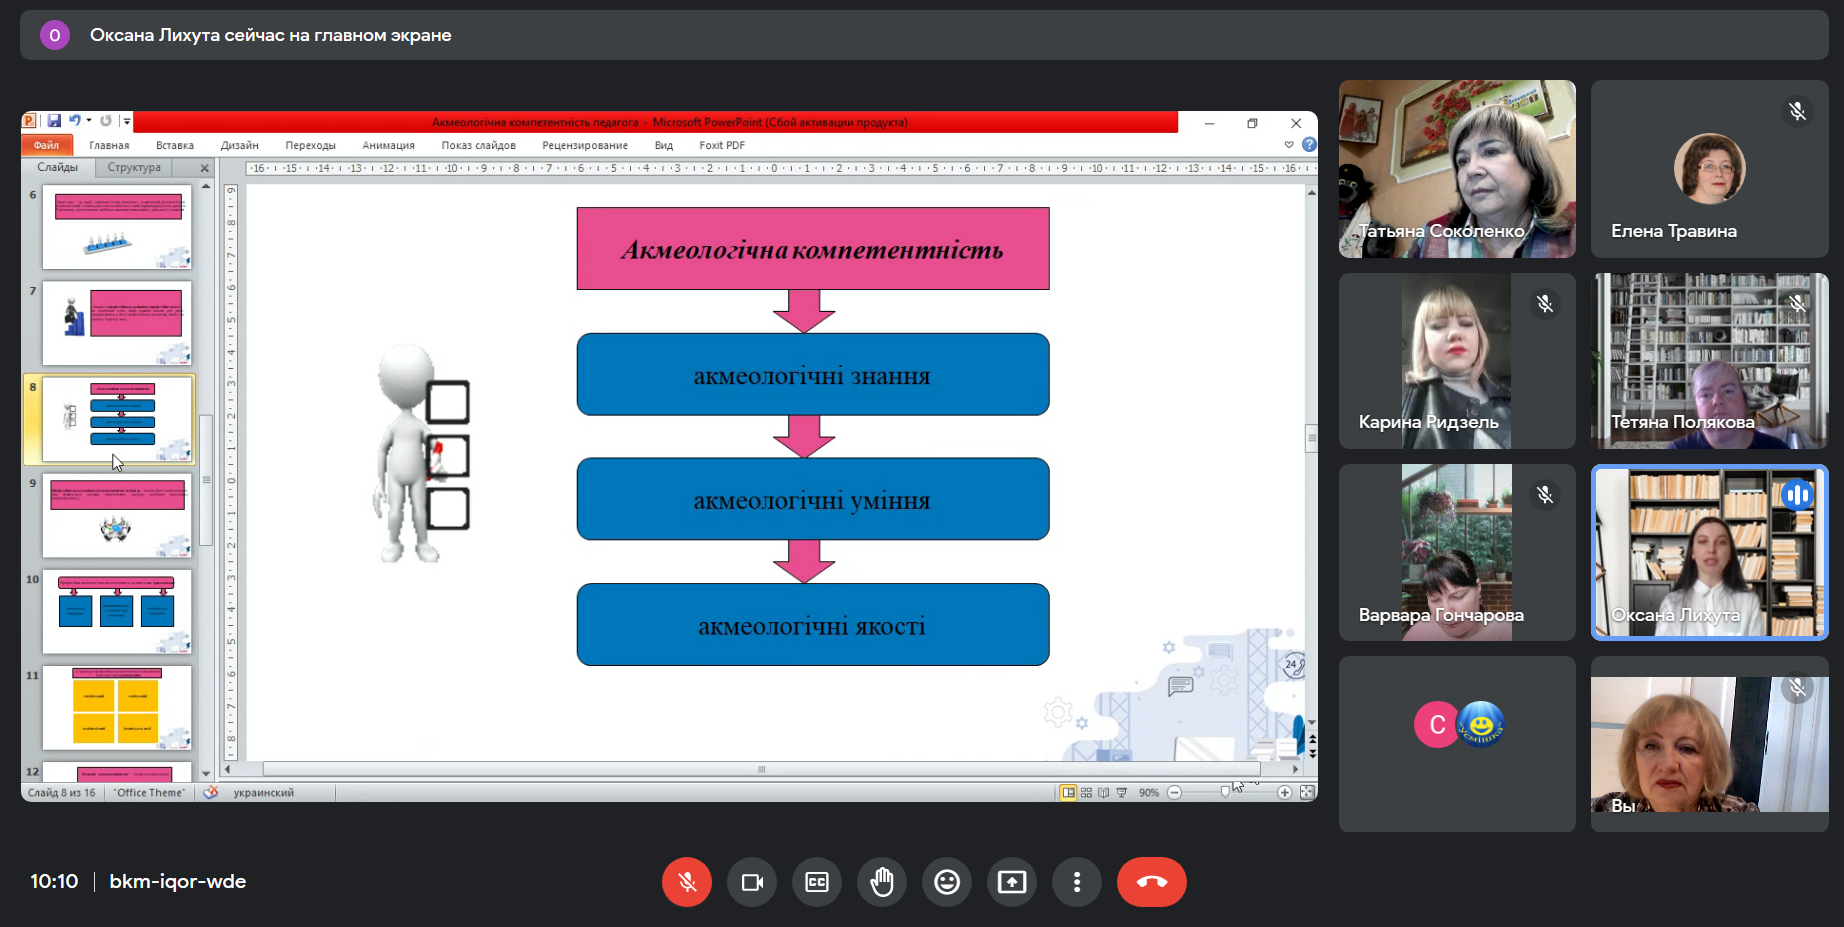Expand the PowerPoint ribbon using the chevron

tap(1289, 145)
